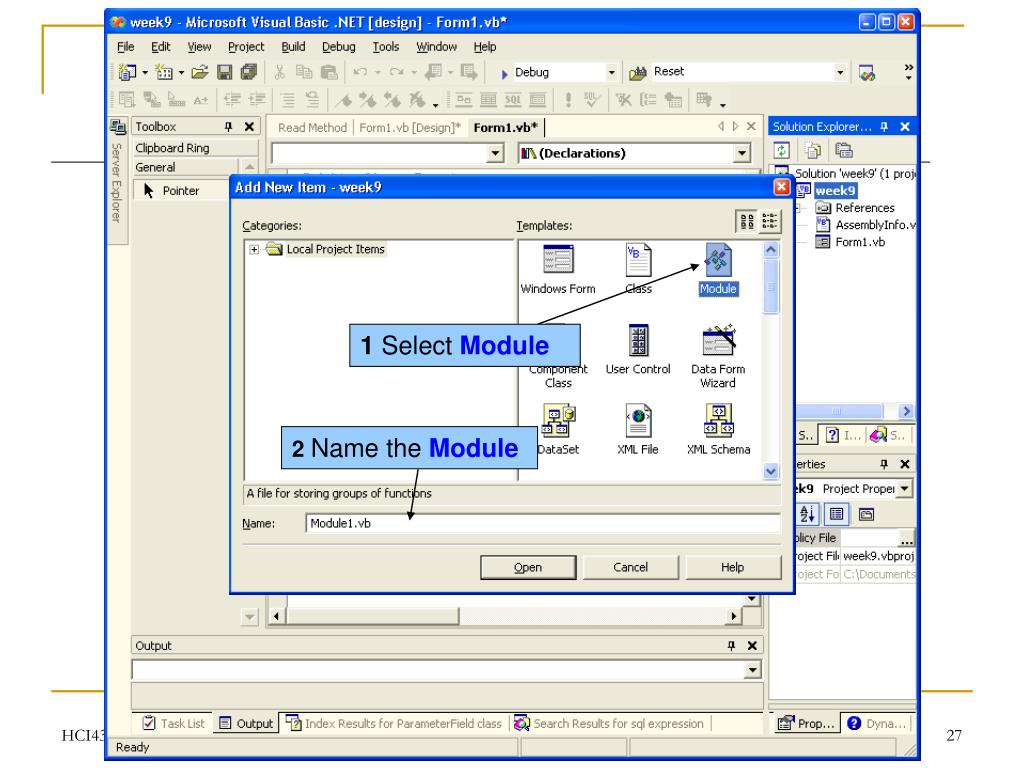Open the toolbar overflow chevron
Viewport: 1024px width, 768px height.
tap(908, 72)
